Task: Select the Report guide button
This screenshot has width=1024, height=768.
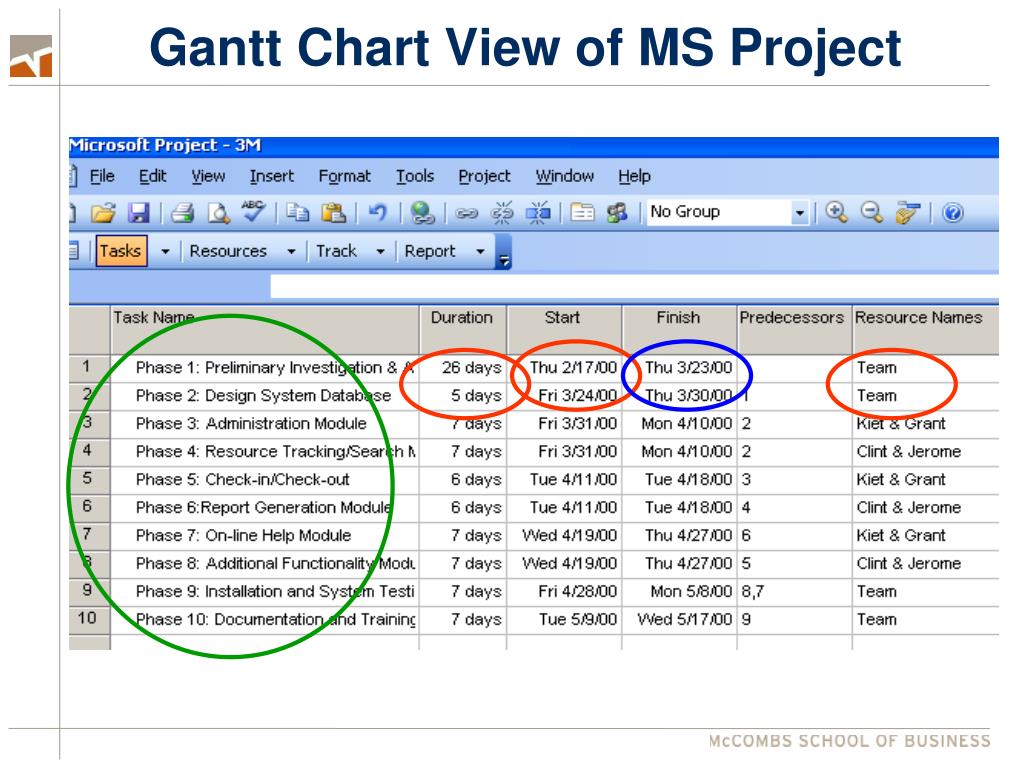Action: 430,251
